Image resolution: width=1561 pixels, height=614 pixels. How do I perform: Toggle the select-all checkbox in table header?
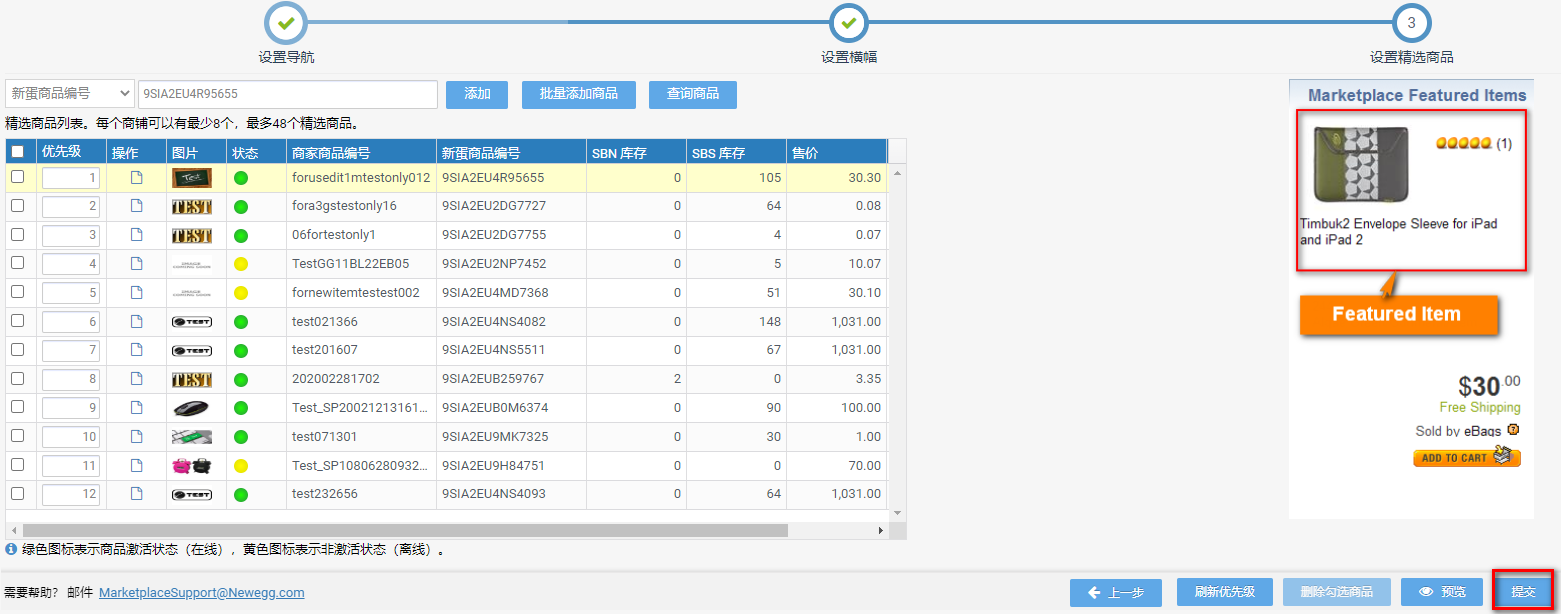18,152
